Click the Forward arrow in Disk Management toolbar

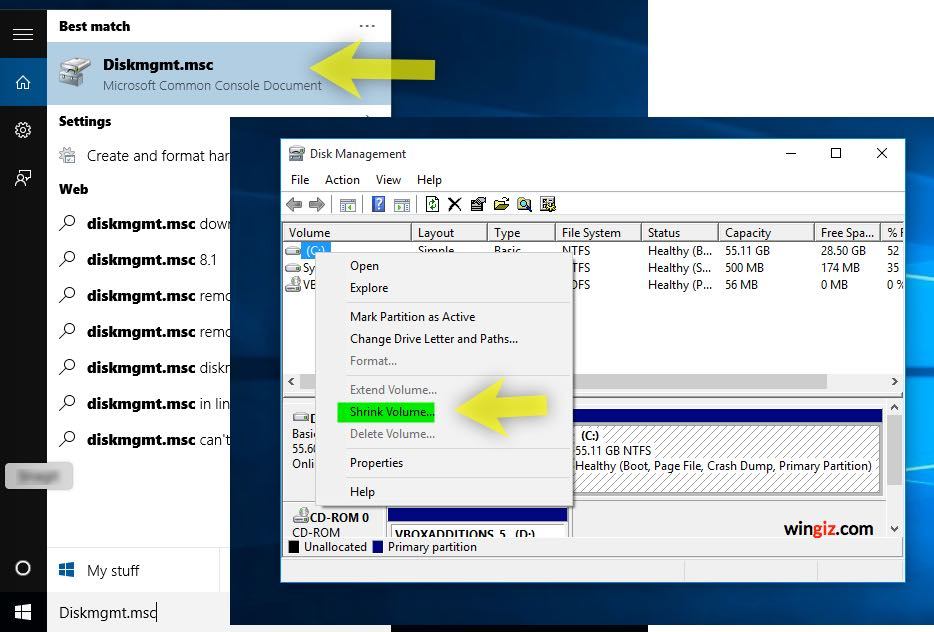pos(317,204)
